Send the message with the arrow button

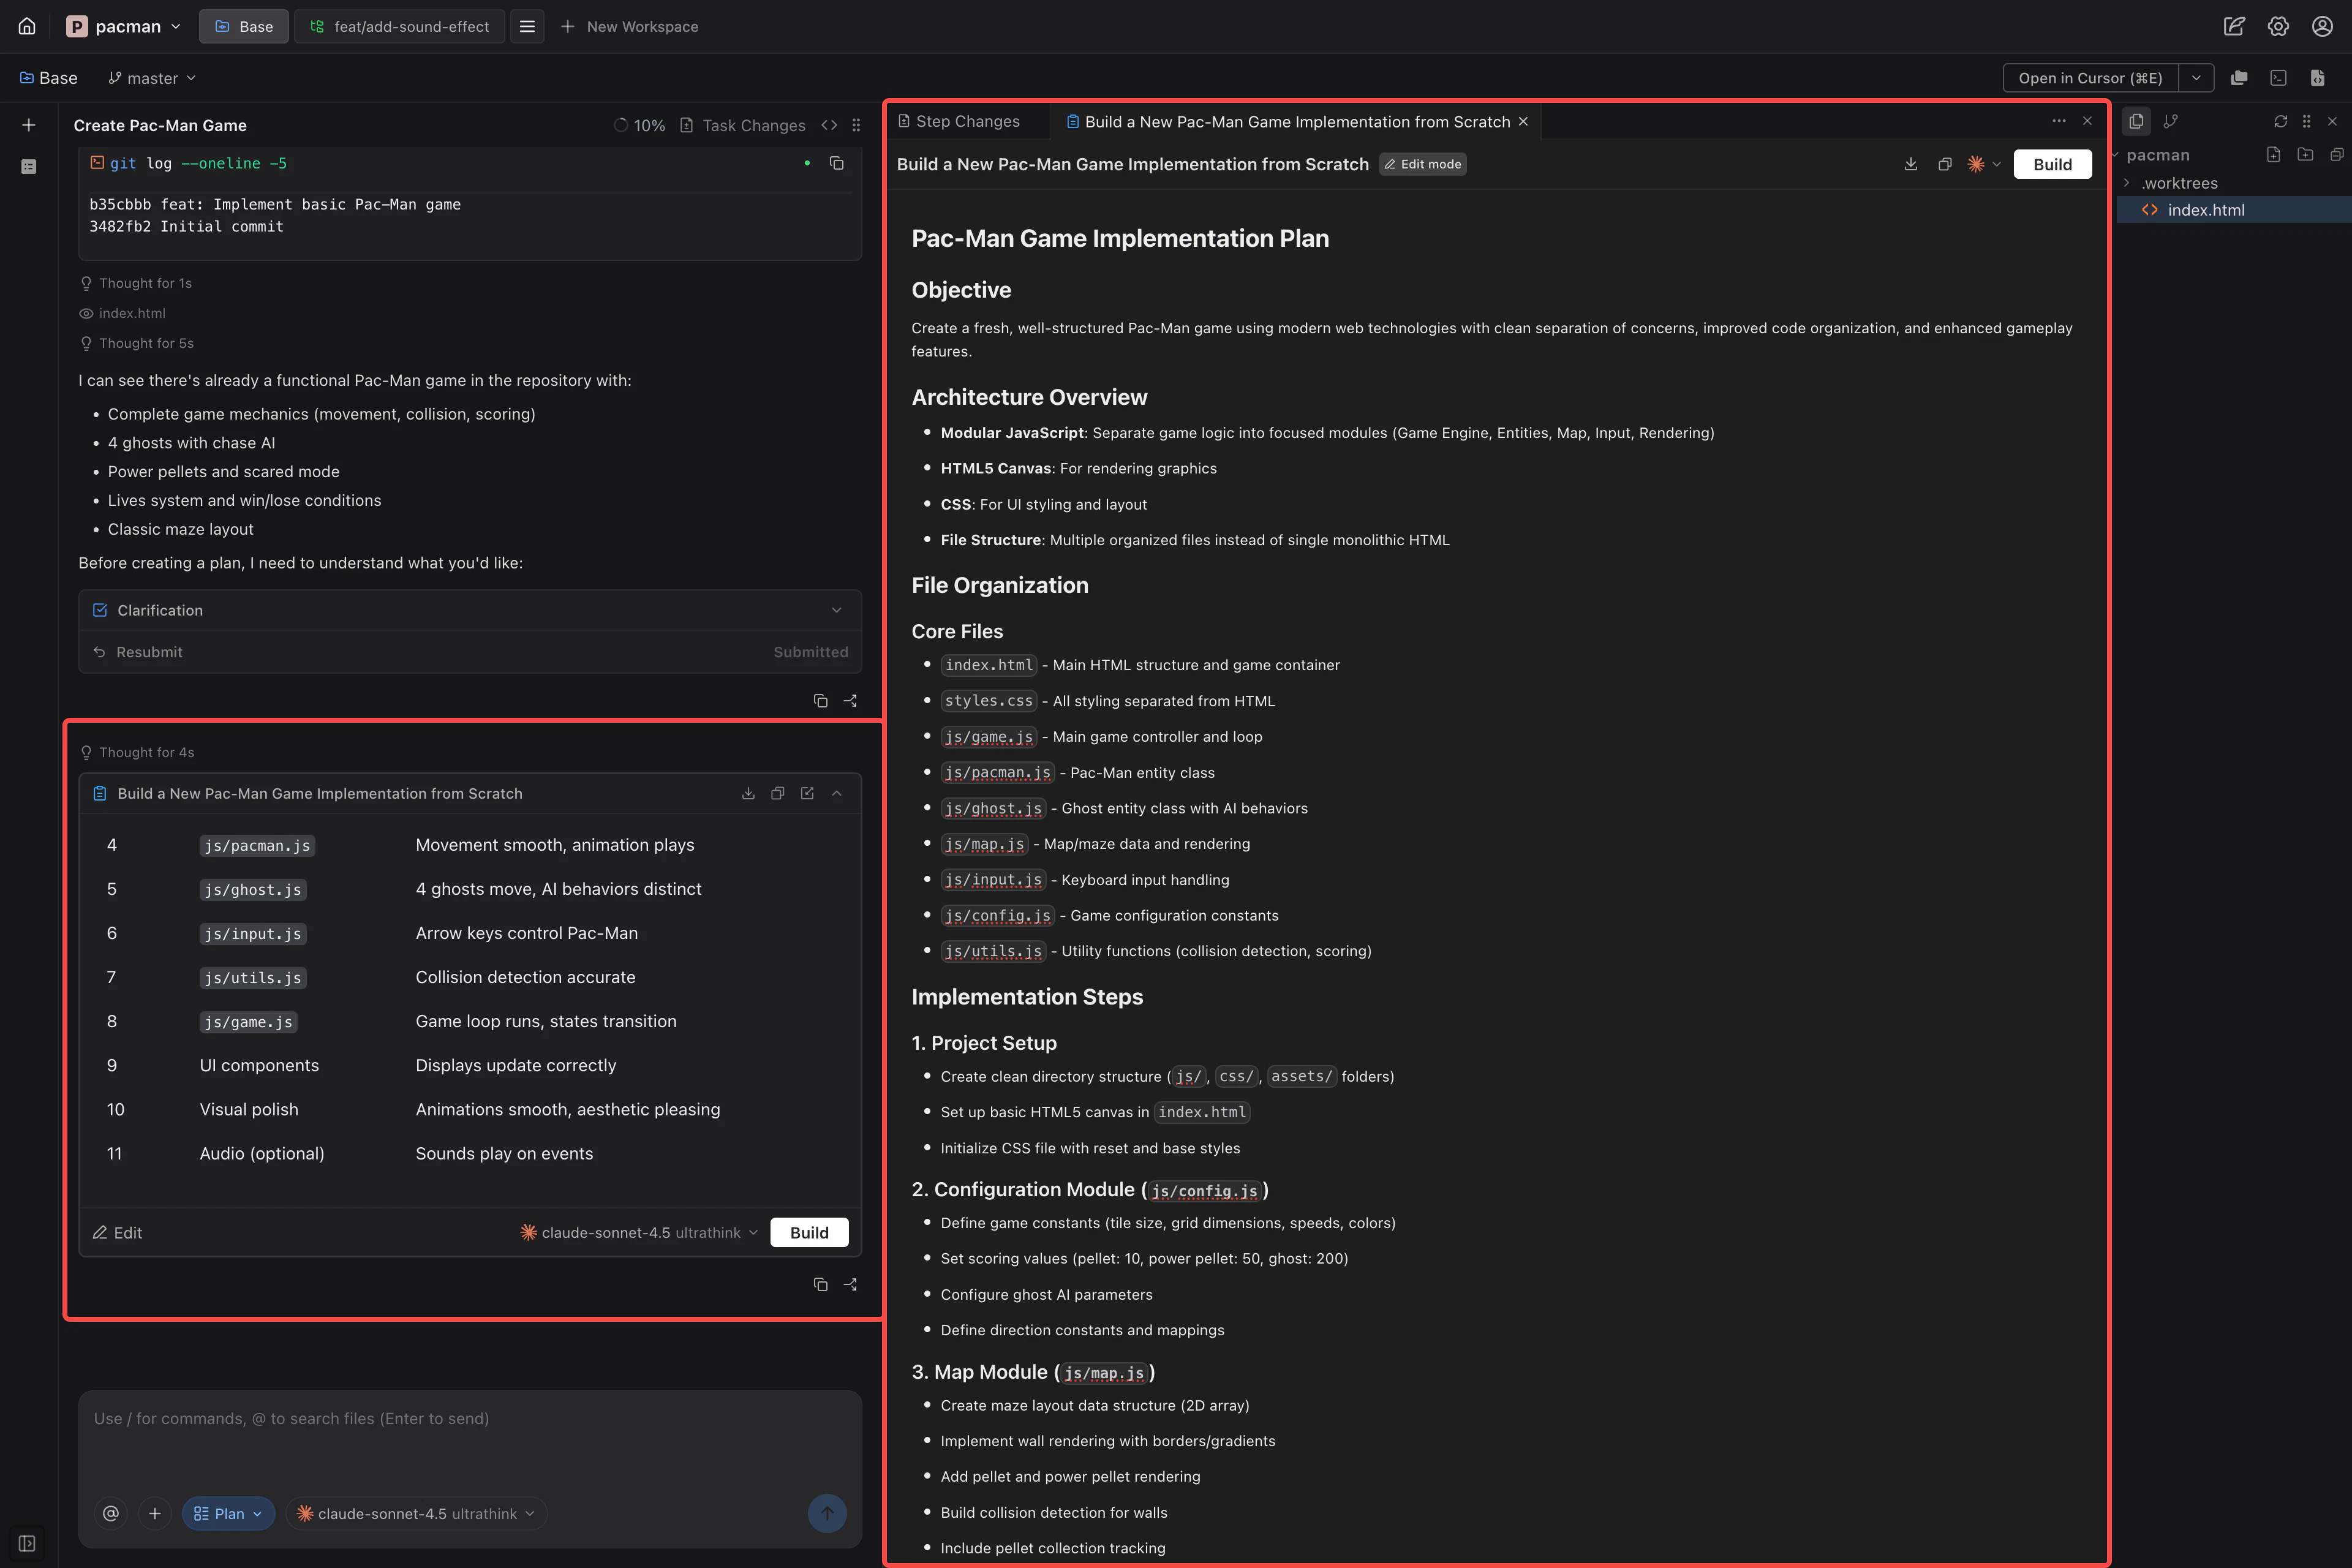coord(827,1513)
